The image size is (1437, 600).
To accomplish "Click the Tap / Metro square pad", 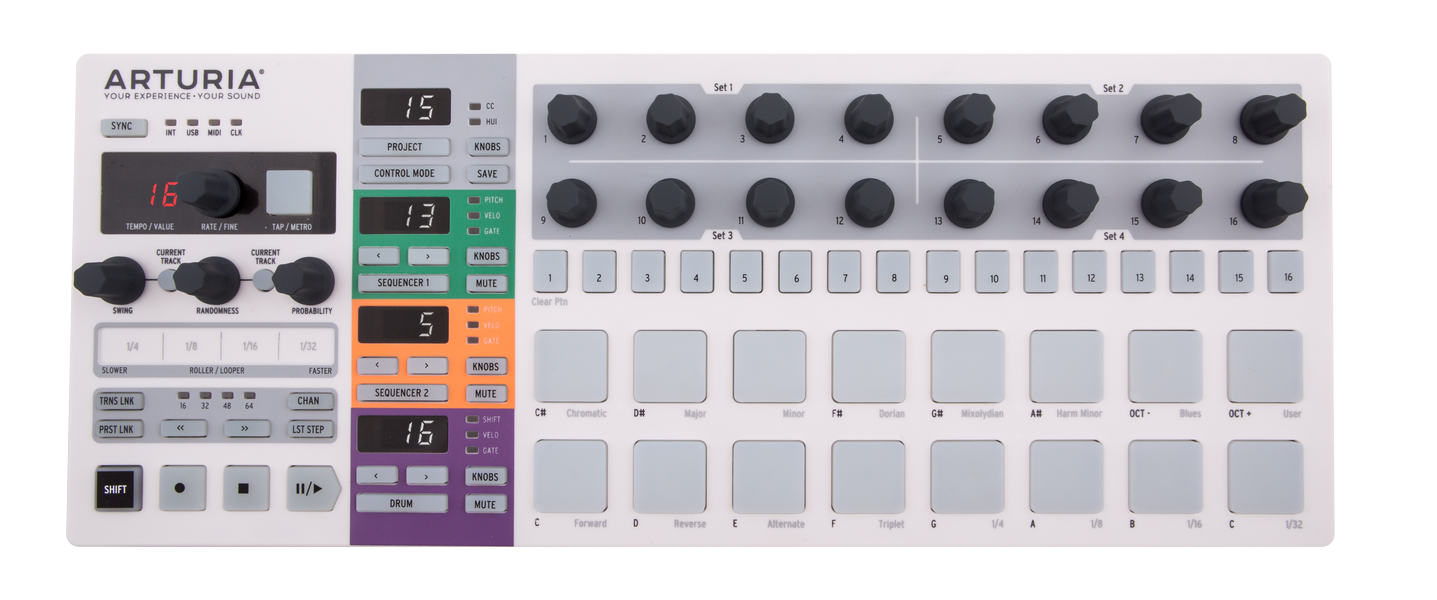I will point(289,190).
